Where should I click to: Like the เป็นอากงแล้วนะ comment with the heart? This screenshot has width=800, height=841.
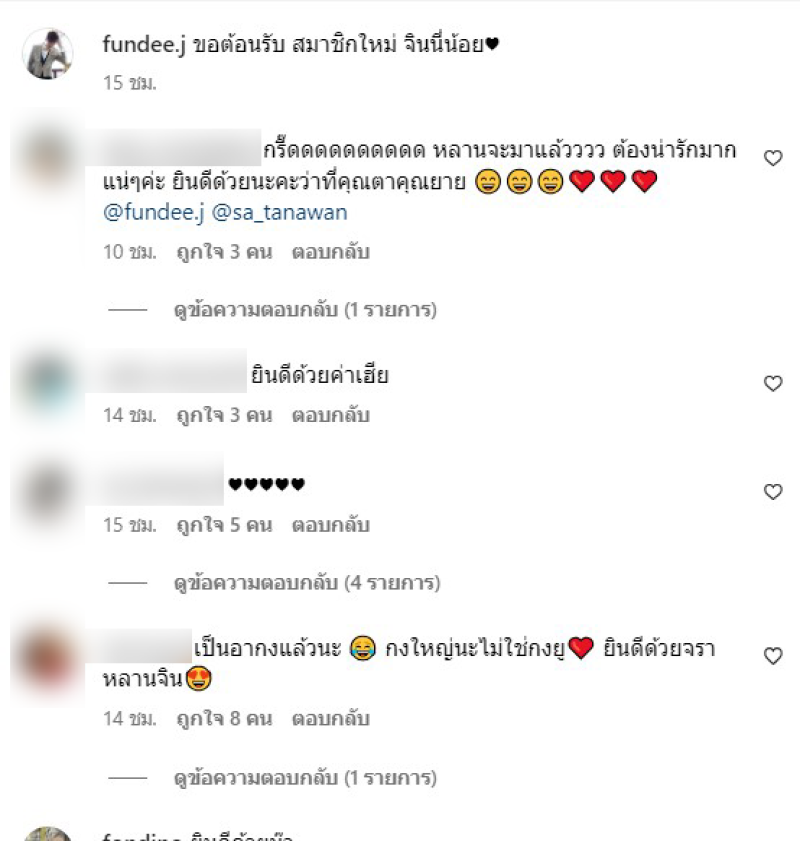pos(773,656)
